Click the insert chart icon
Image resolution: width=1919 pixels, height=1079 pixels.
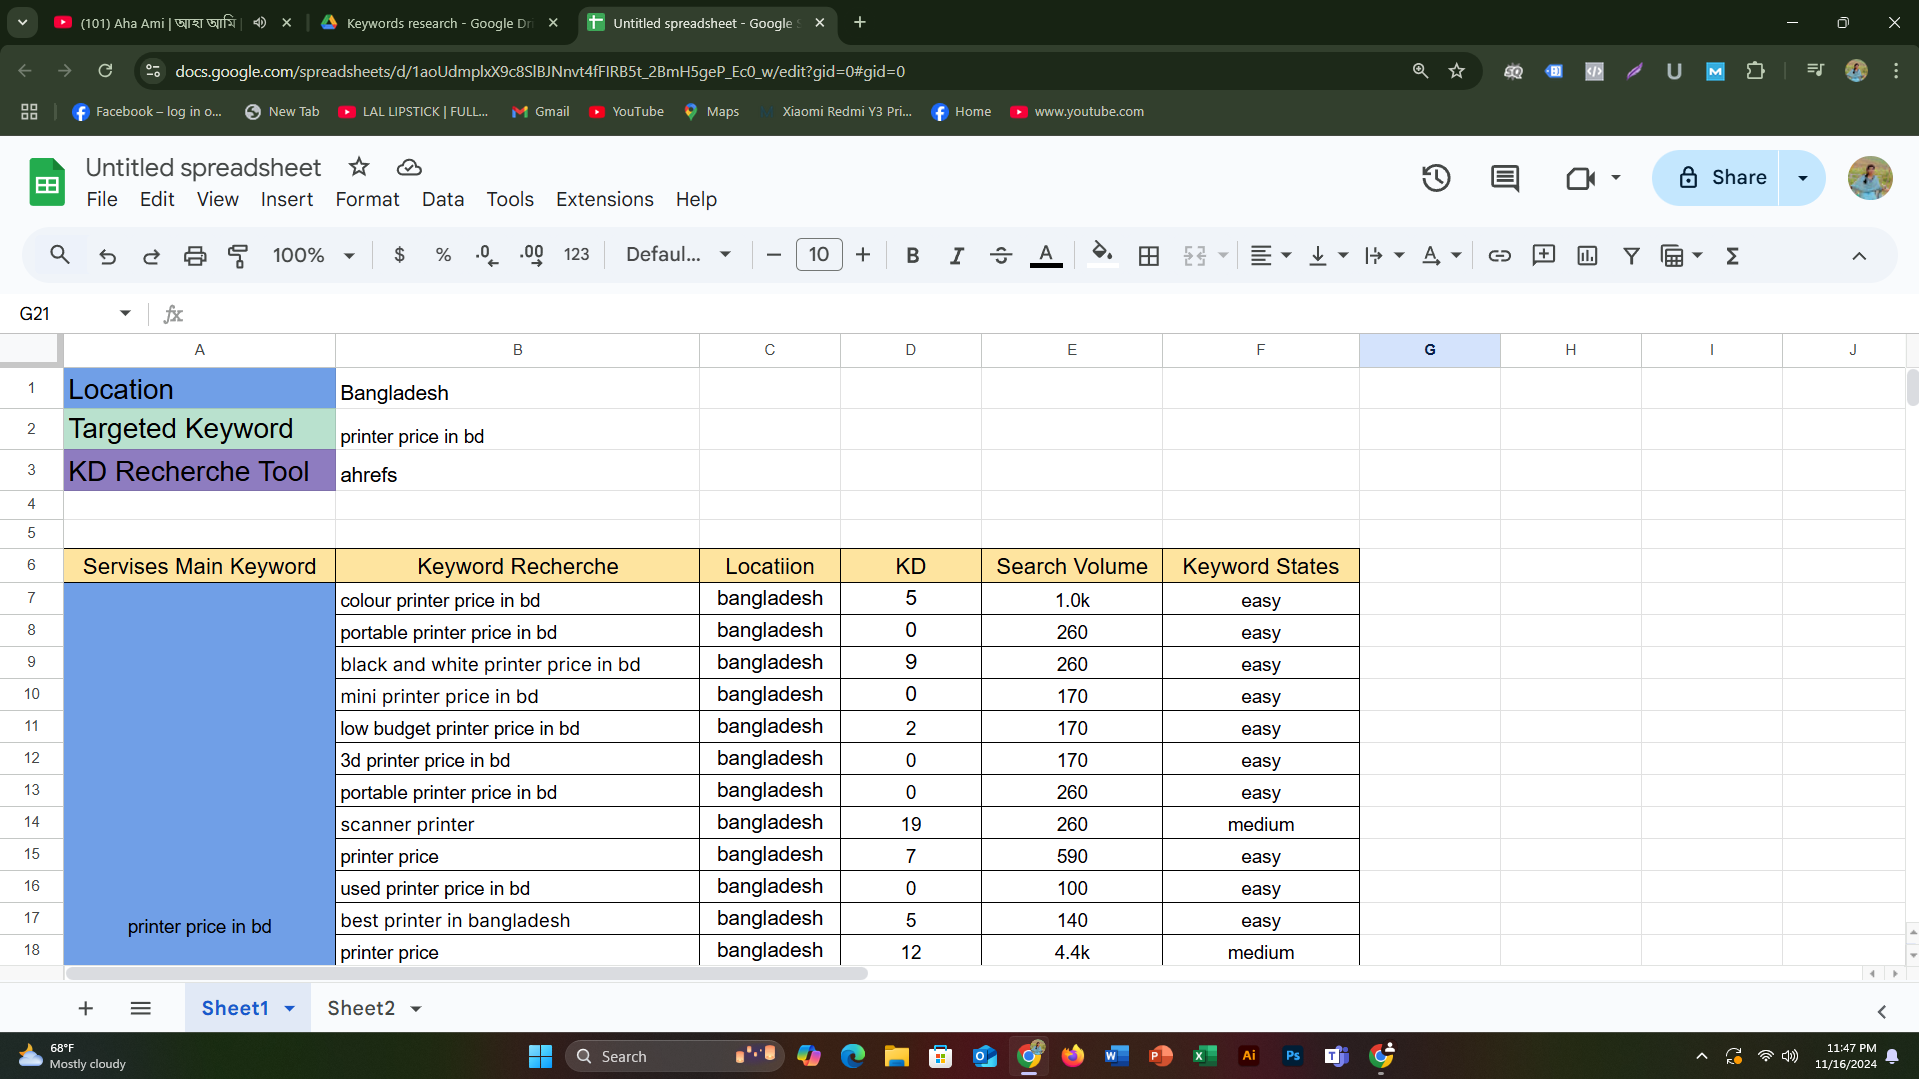[1587, 256]
